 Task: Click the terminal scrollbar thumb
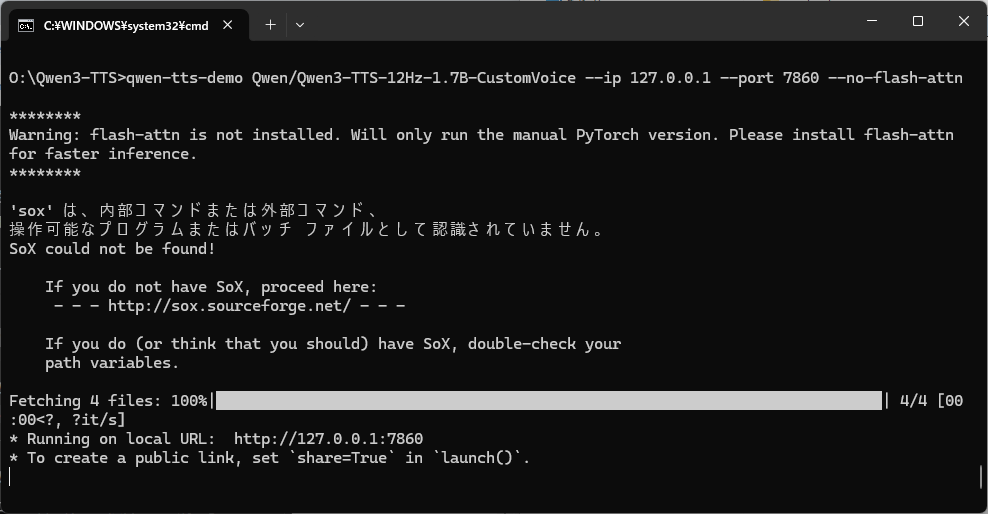981,476
